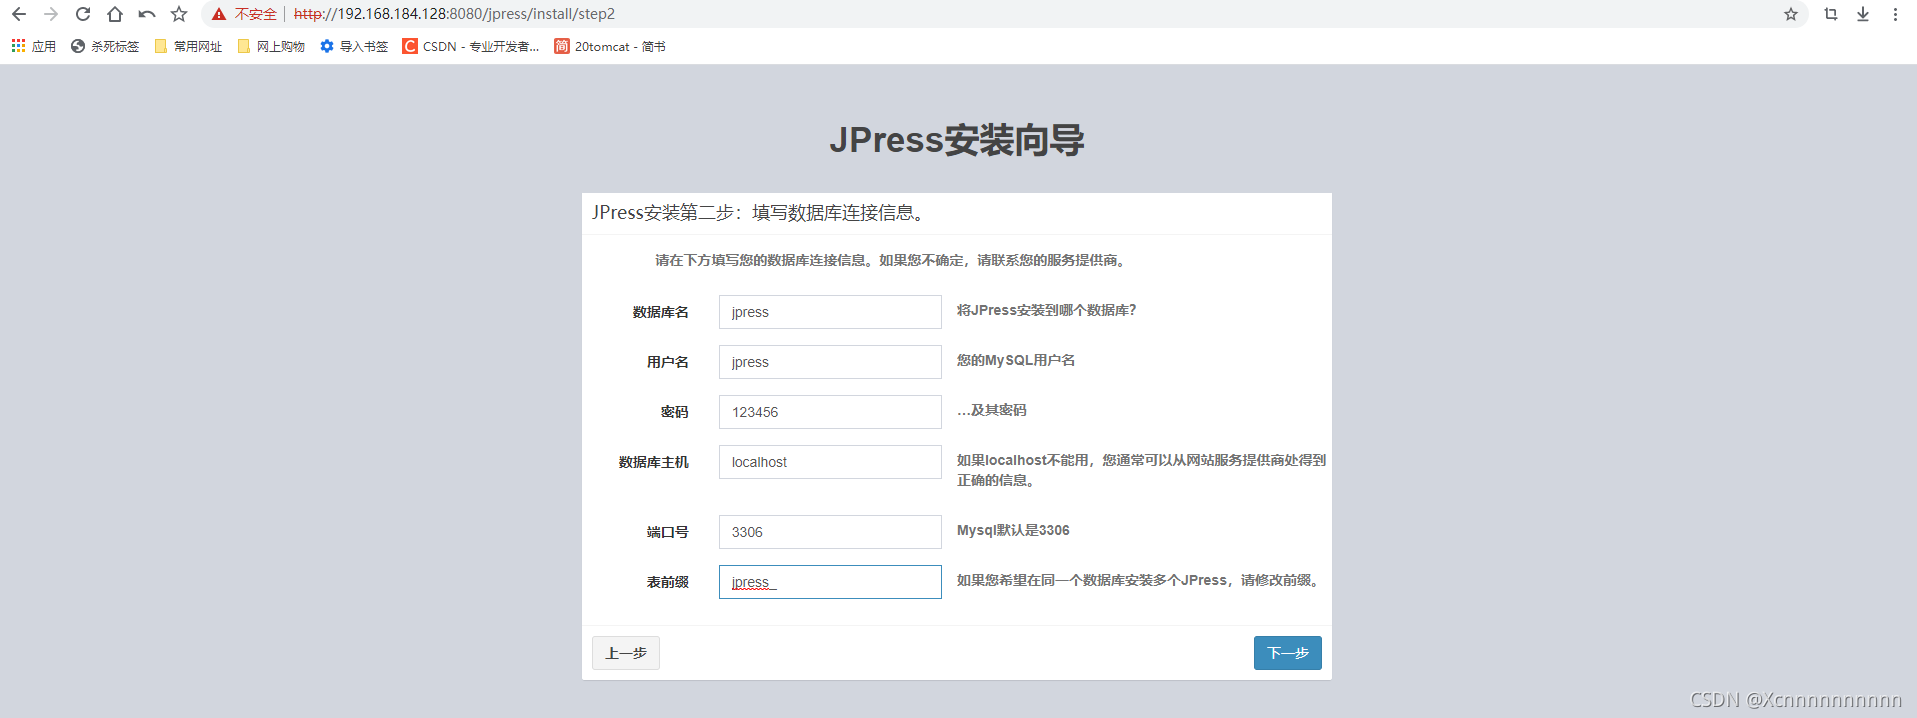Bookmark this page with the address bar star
This screenshot has height=718, width=1917.
pos(1790,14)
